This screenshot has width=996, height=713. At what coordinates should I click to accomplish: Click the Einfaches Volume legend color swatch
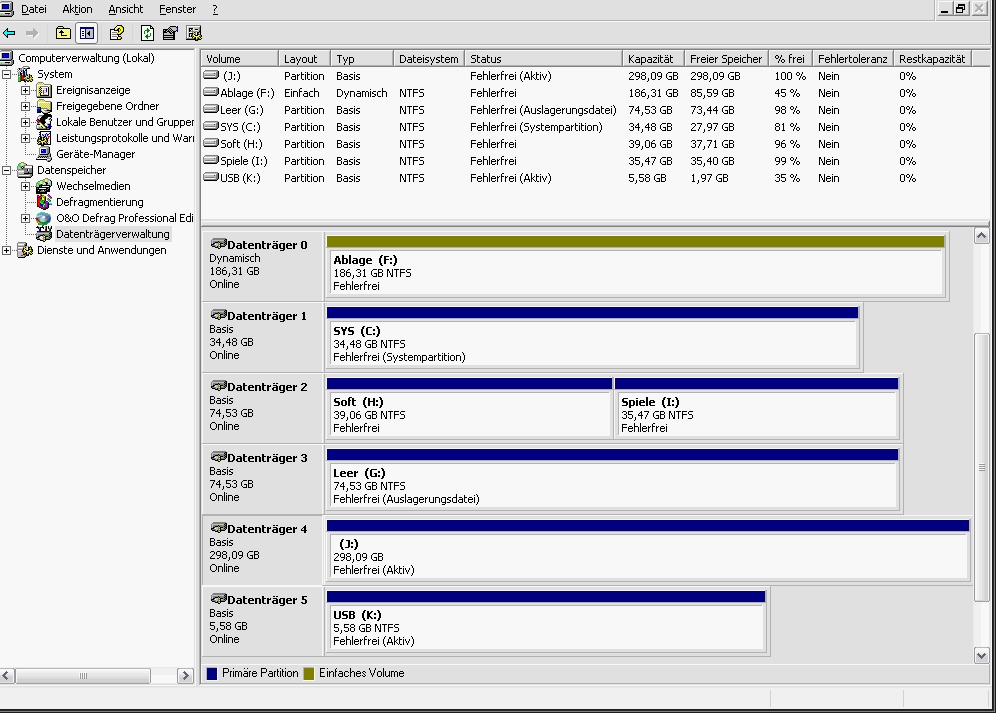pyautogui.click(x=309, y=673)
